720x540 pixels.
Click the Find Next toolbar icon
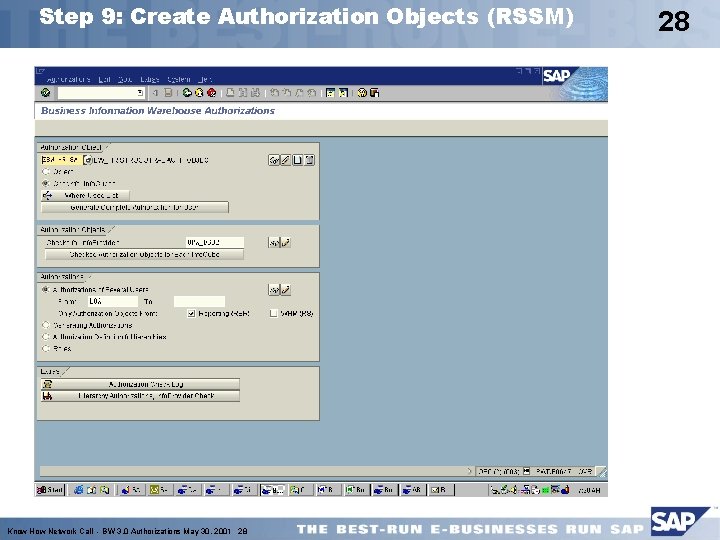tap(255, 93)
